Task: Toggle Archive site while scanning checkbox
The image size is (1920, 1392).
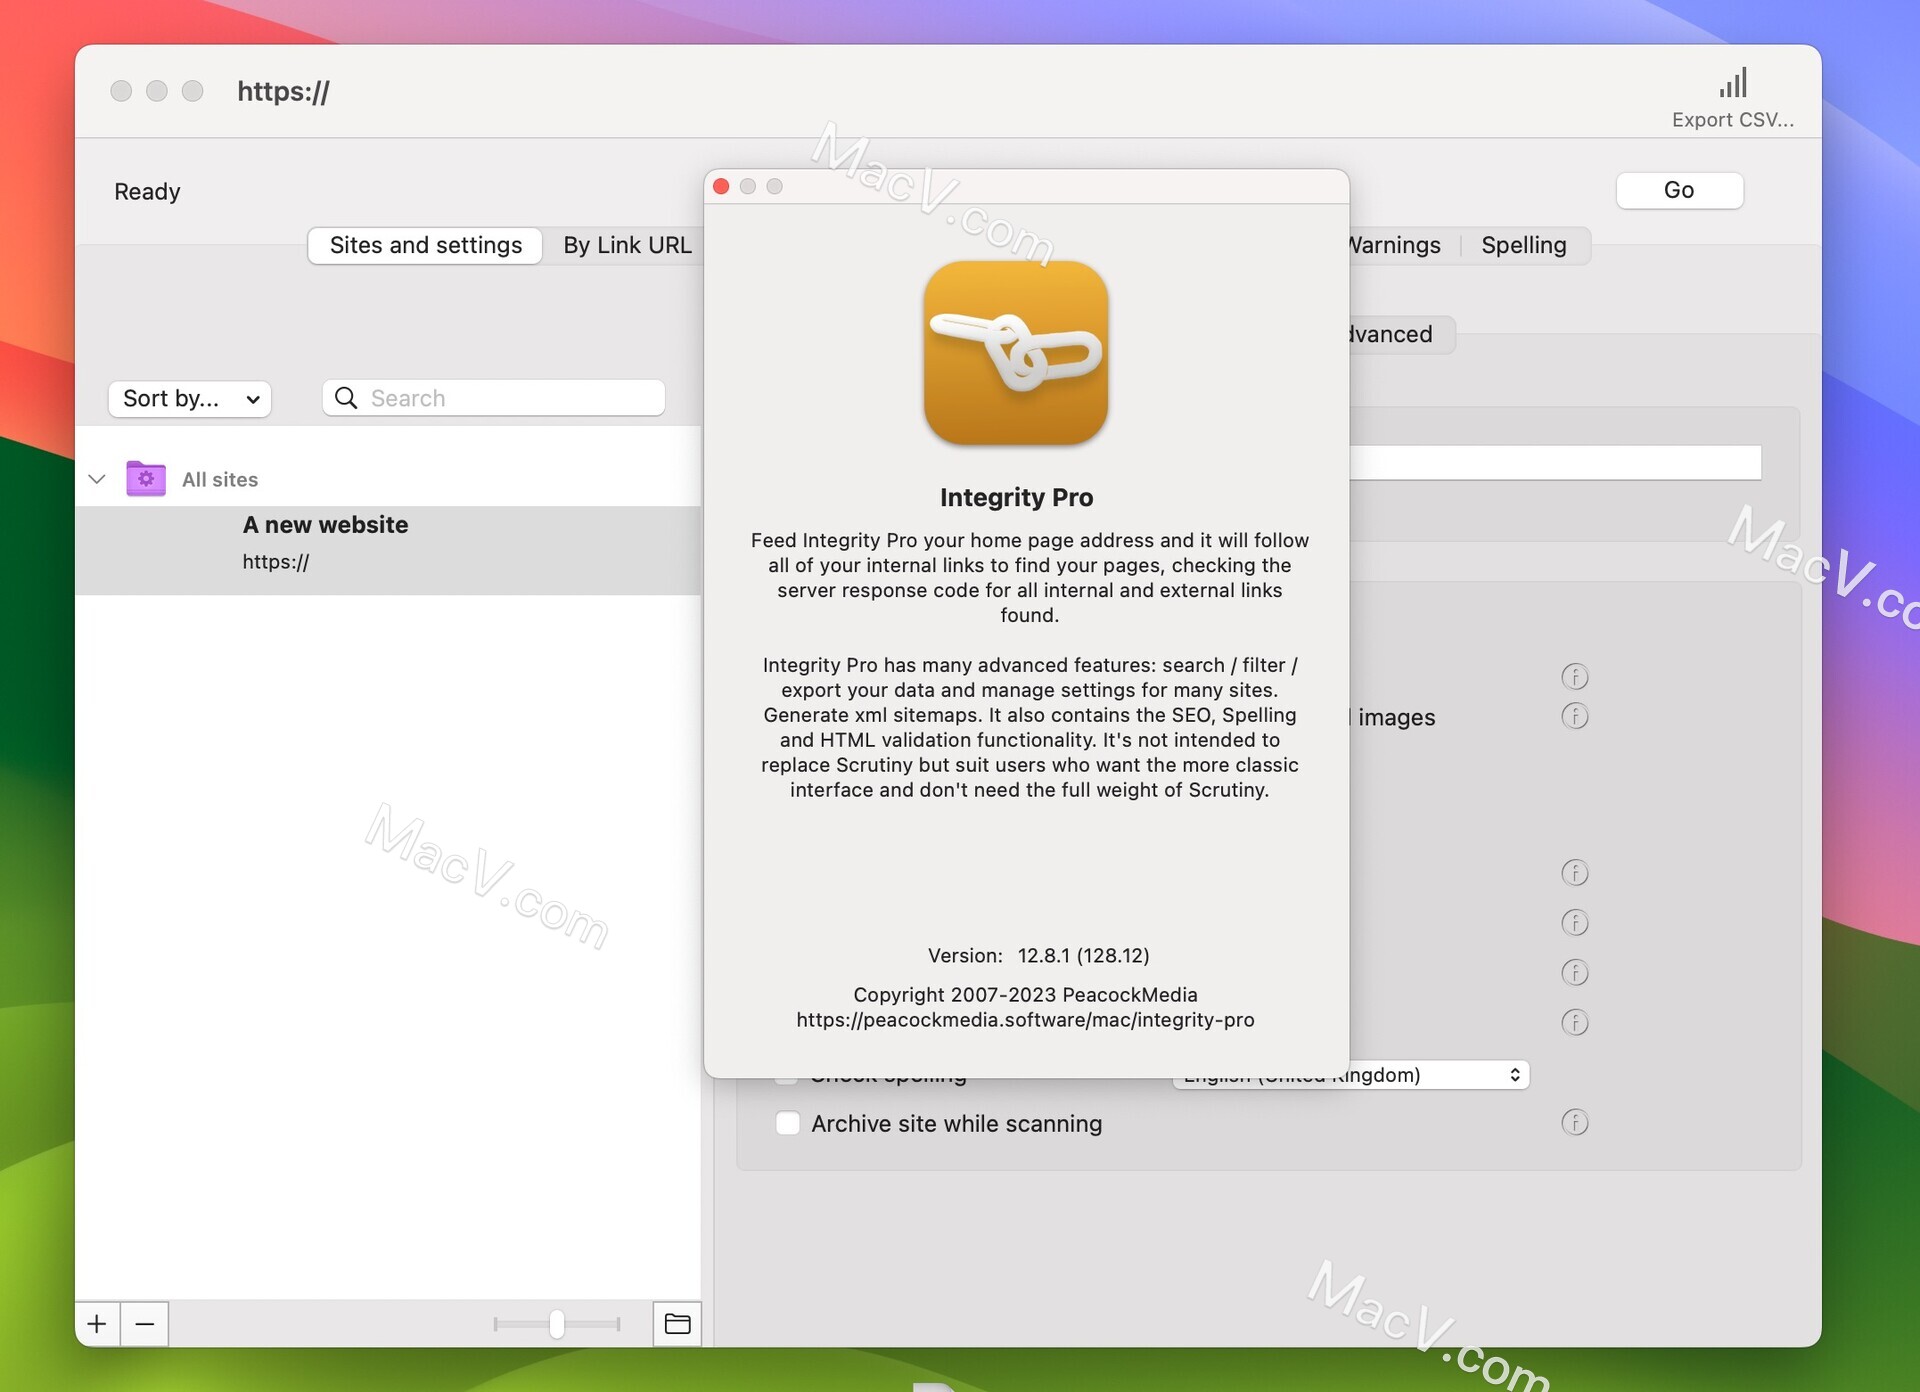Action: tap(788, 1123)
